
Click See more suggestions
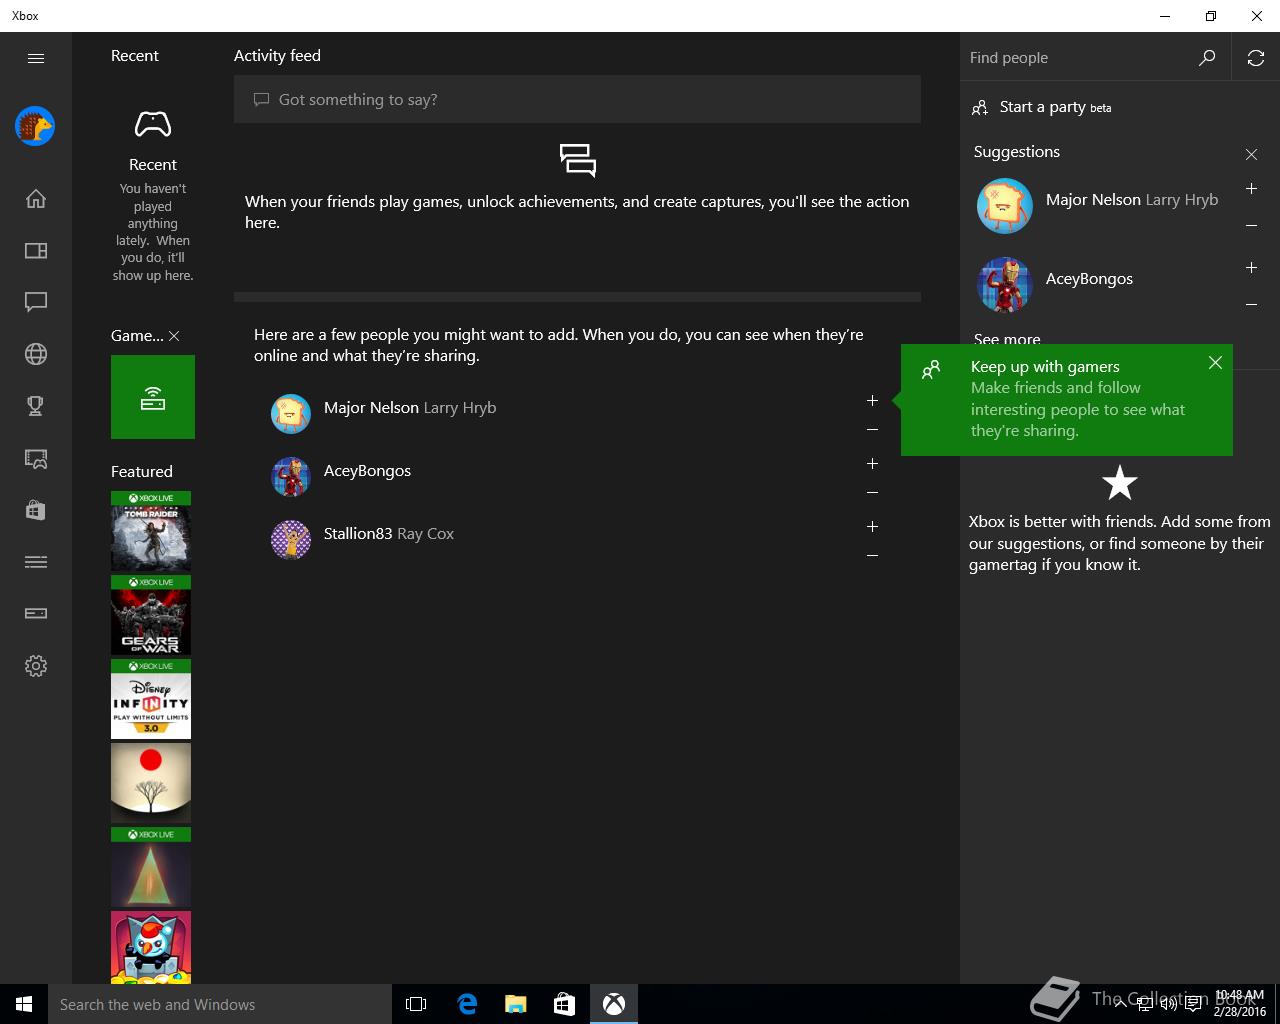click(1007, 338)
